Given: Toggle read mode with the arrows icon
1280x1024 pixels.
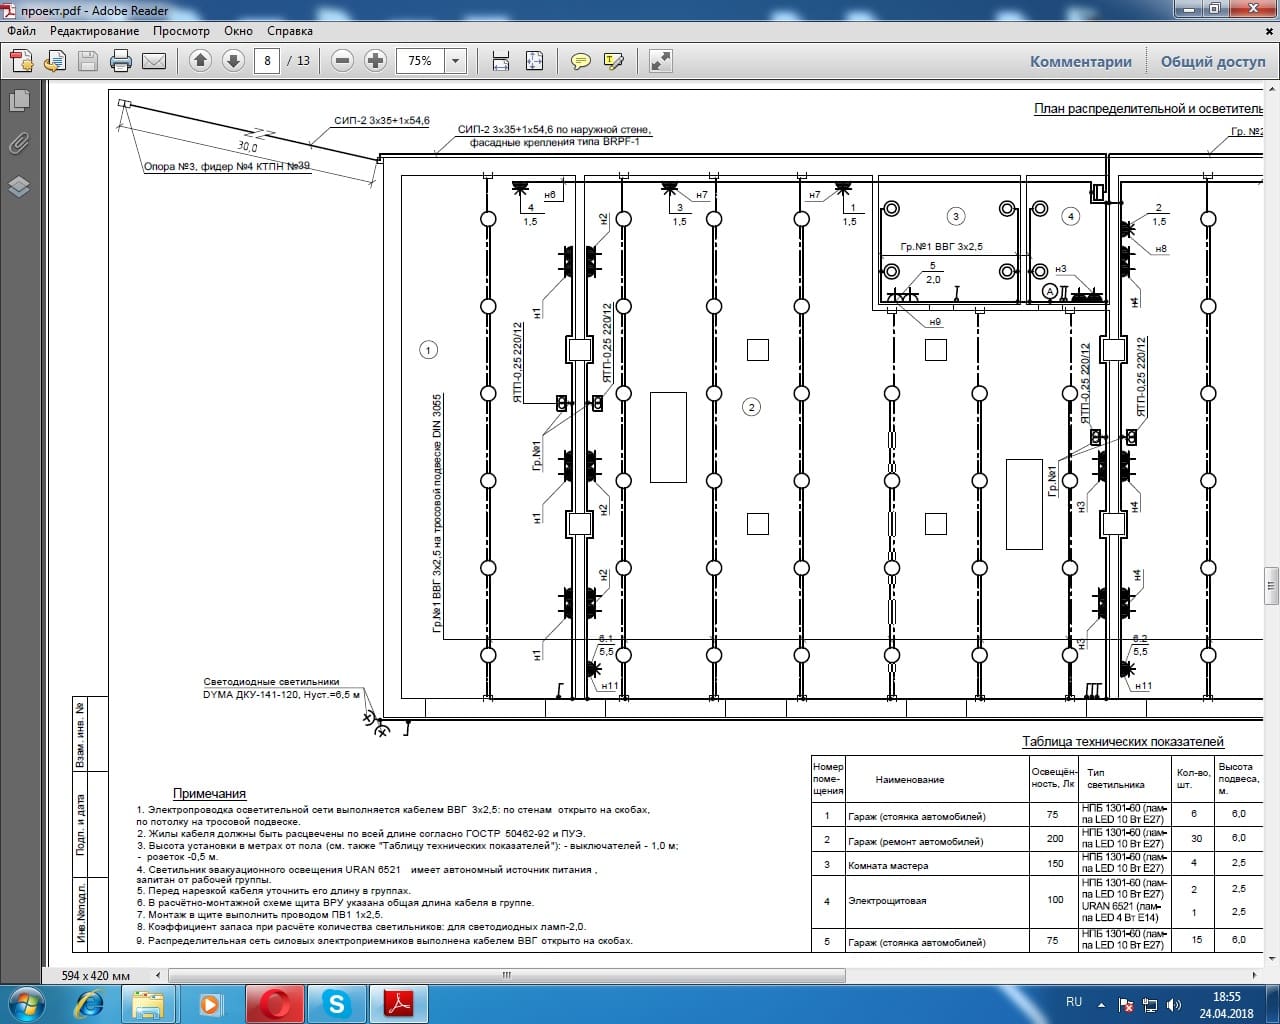Looking at the screenshot, I should point(660,61).
